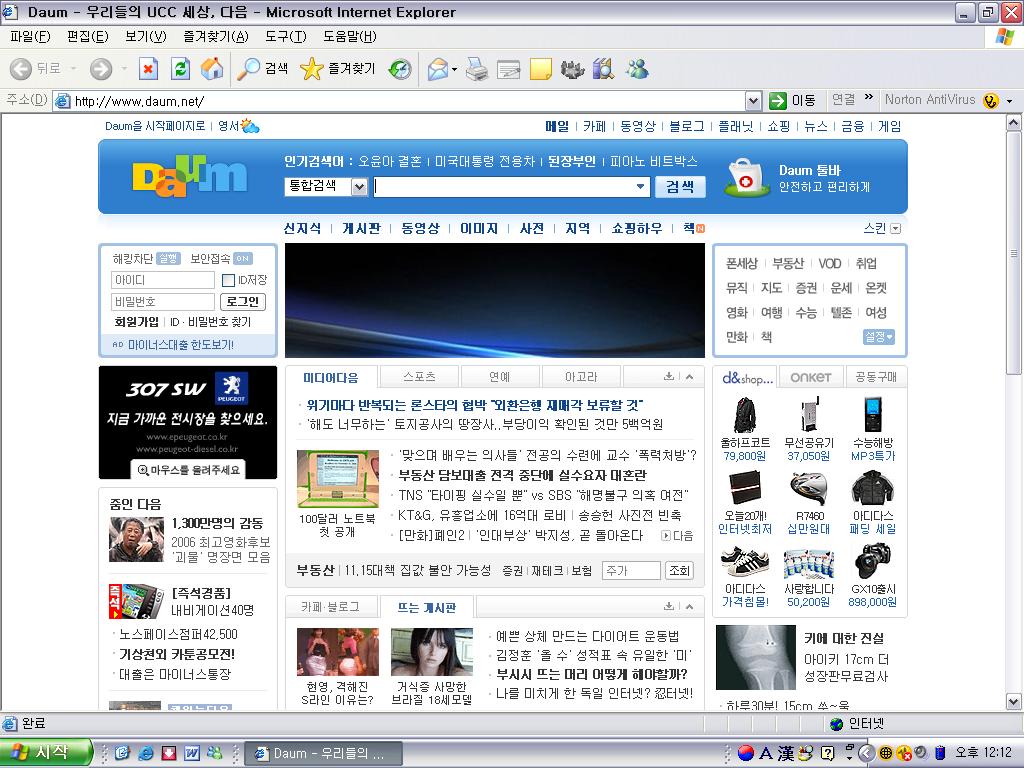Image resolution: width=1024 pixels, height=768 pixels.
Task: Toggle 보안접속 ON switch
Action: coord(243,259)
